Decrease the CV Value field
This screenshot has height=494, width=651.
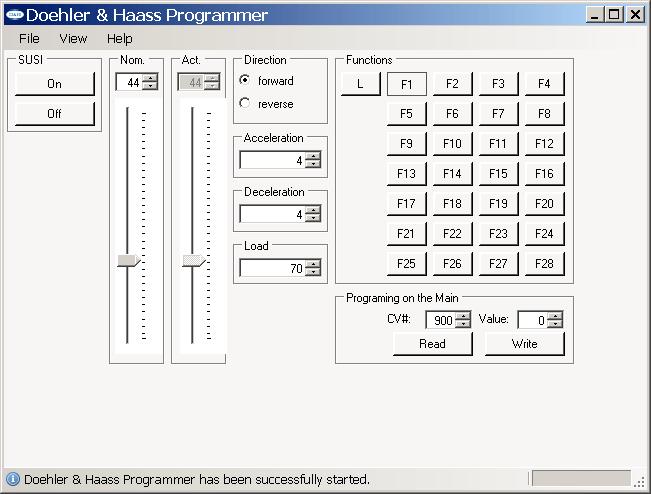pyautogui.click(x=555, y=324)
